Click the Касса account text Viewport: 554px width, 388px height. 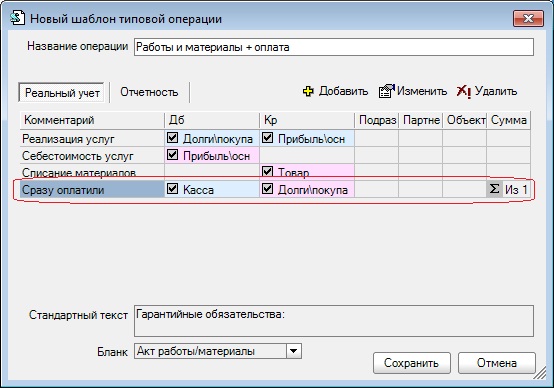pos(198,190)
